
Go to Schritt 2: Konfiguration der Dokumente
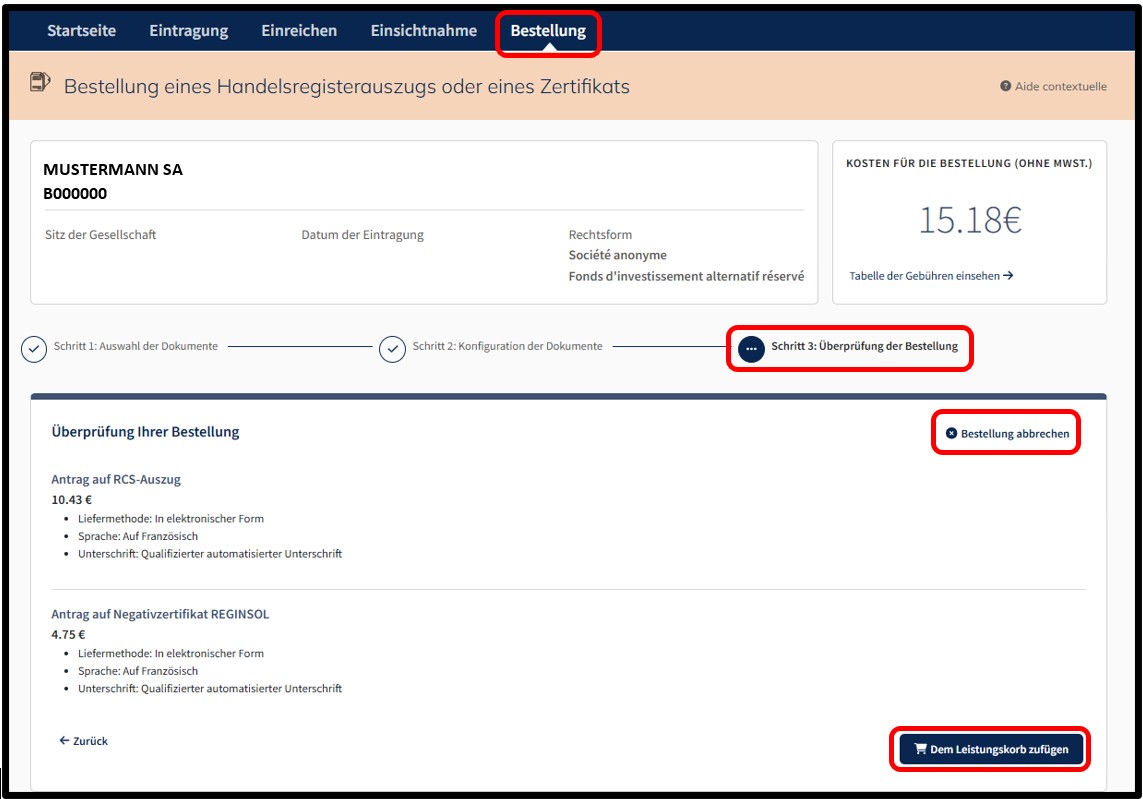(x=507, y=346)
